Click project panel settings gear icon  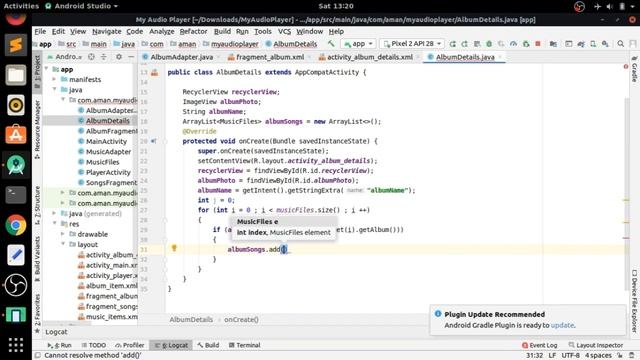tap(119, 57)
